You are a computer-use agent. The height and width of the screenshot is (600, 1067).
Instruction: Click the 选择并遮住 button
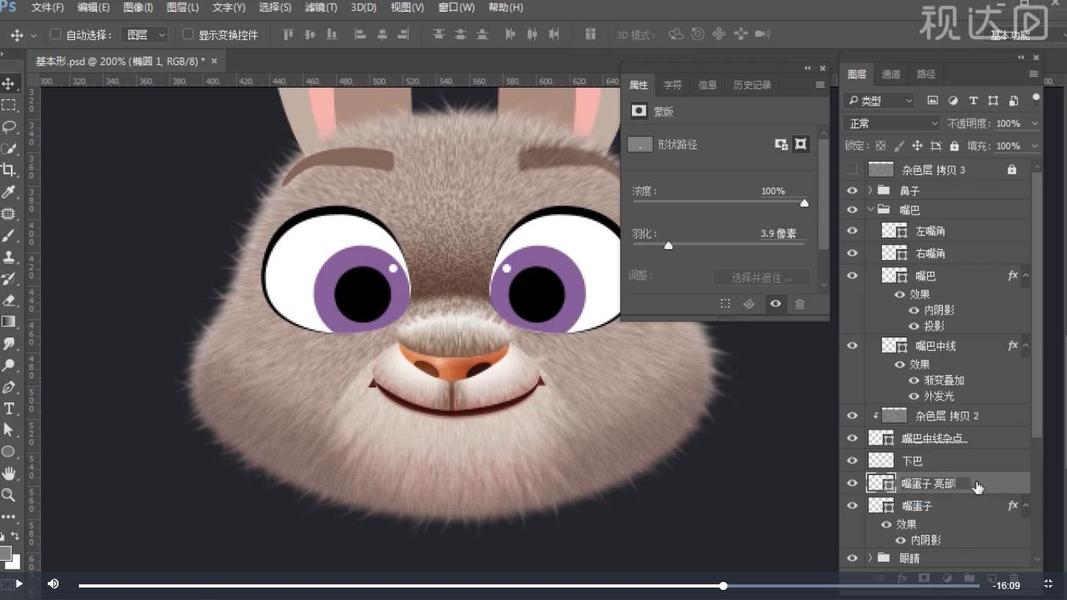pos(761,278)
